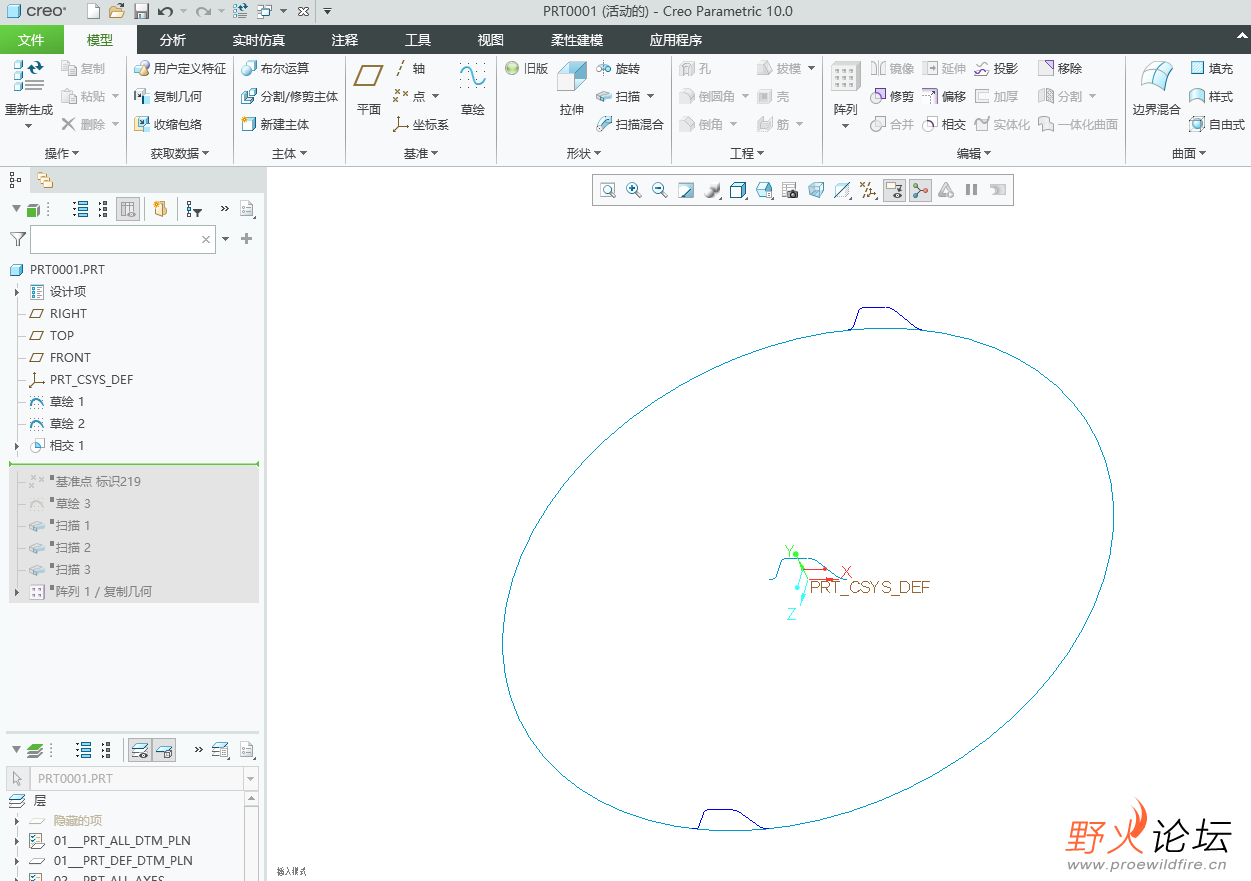Click the 旋转 revolve tool
The image size is (1251, 881).
point(618,68)
